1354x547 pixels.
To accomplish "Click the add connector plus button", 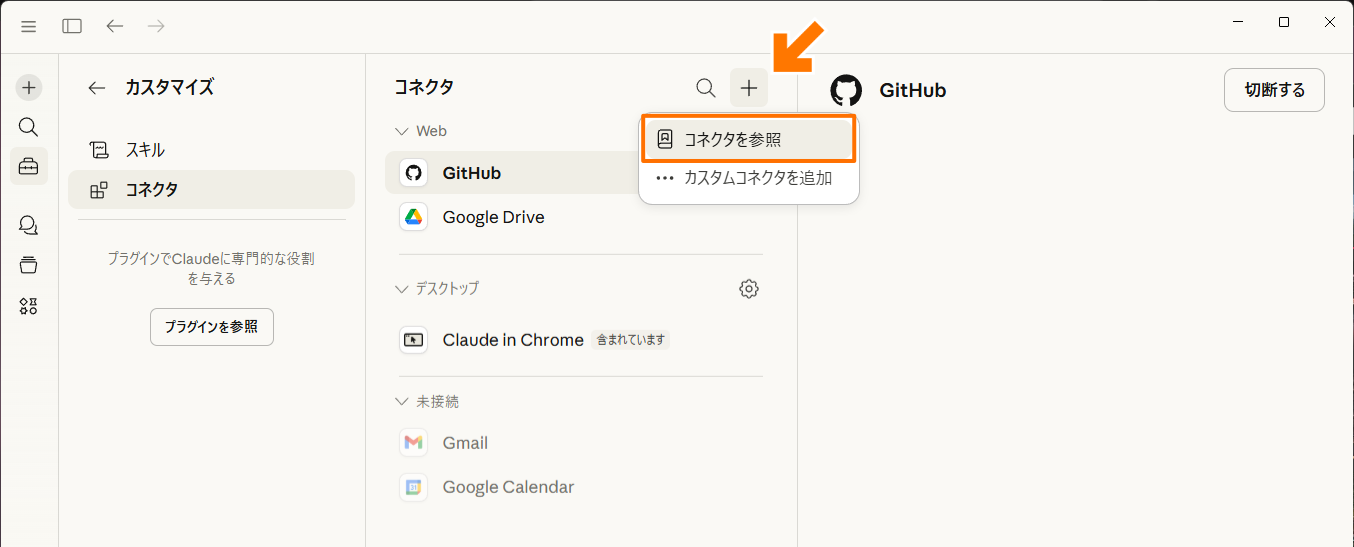I will click(x=749, y=88).
